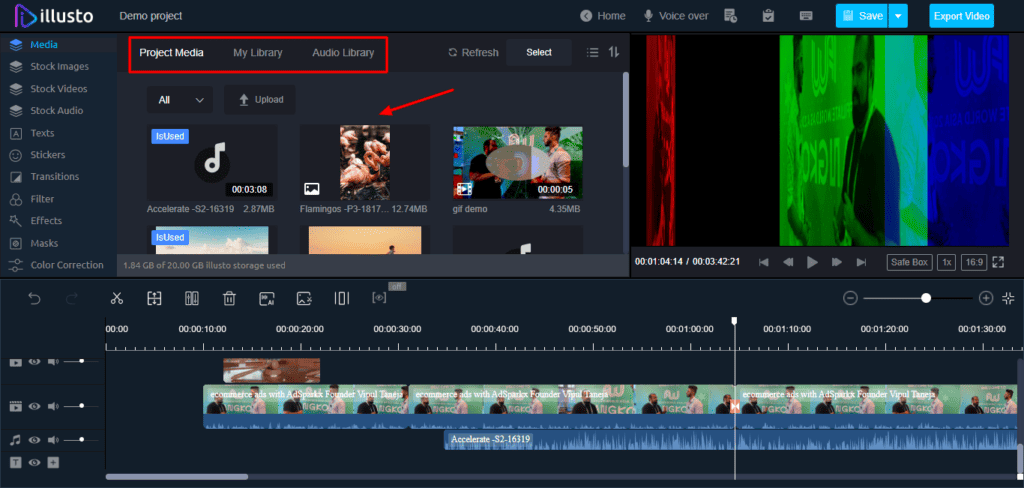
Task: Open the Stickers panel in sidebar
Action: tap(47, 155)
